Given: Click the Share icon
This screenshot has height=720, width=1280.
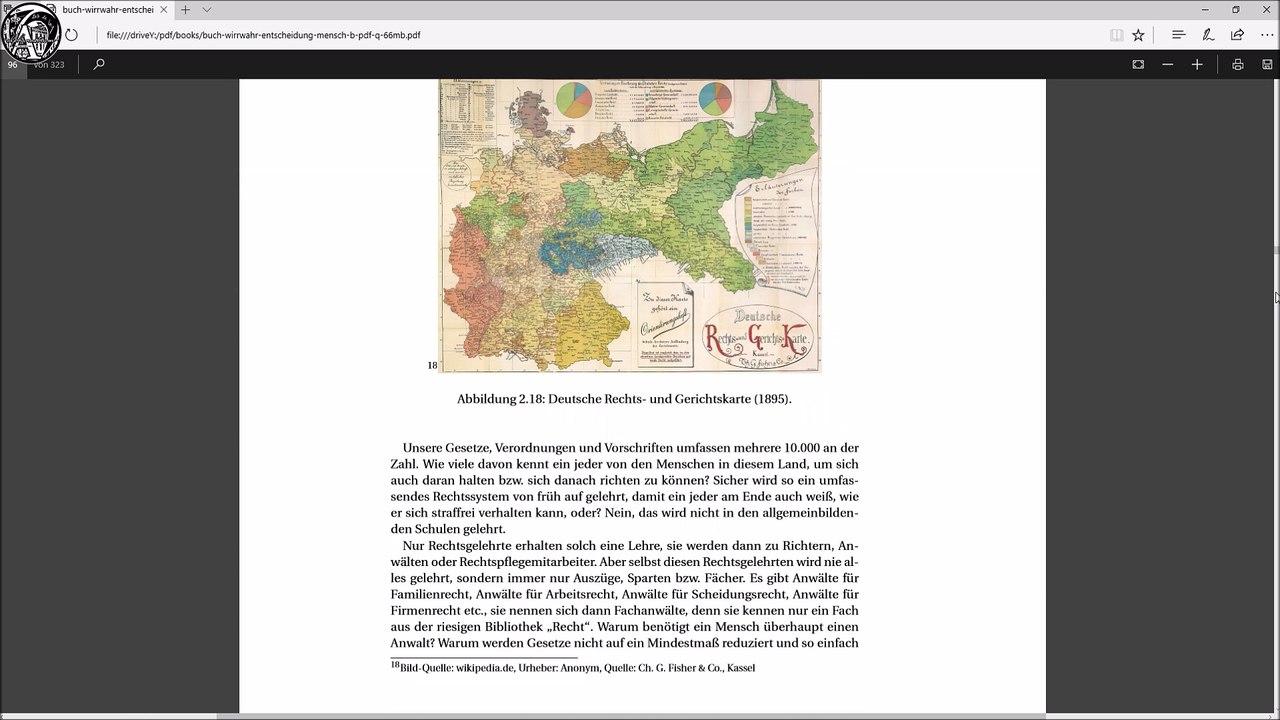Looking at the screenshot, I should click(x=1237, y=35).
